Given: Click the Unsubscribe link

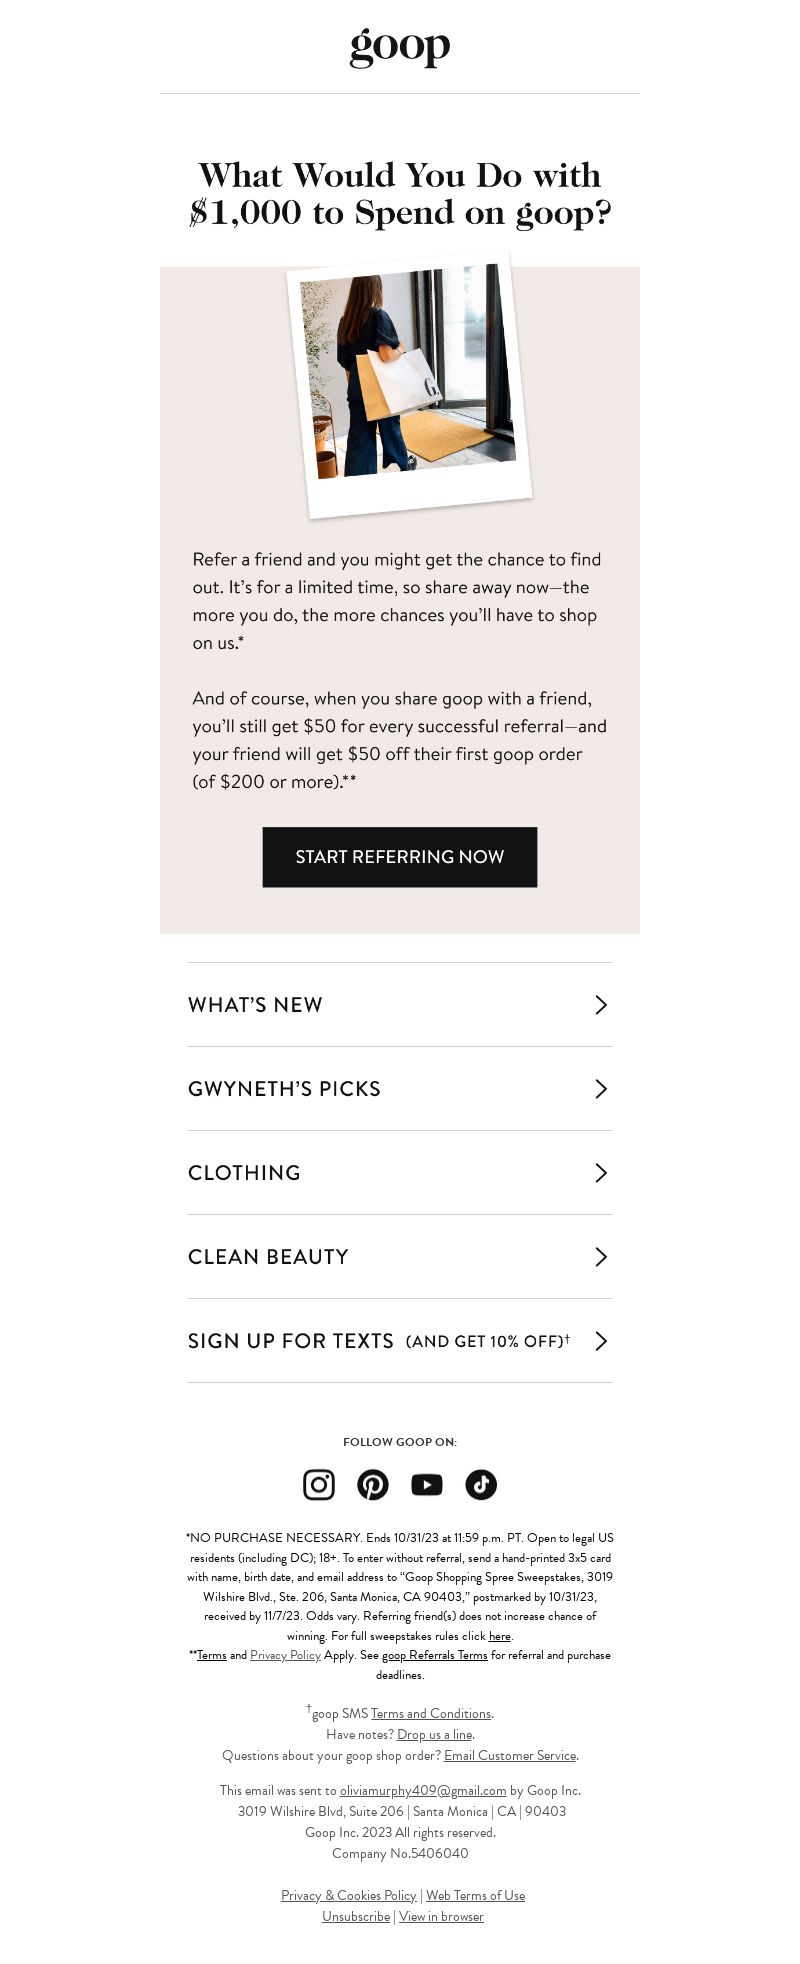Looking at the screenshot, I should click(356, 1916).
